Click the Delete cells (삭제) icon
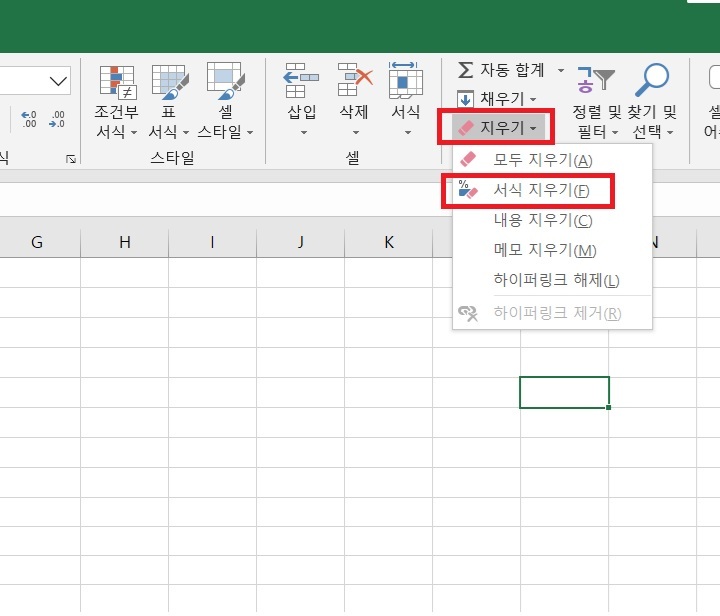This screenshot has height=616, width=720. tap(354, 80)
